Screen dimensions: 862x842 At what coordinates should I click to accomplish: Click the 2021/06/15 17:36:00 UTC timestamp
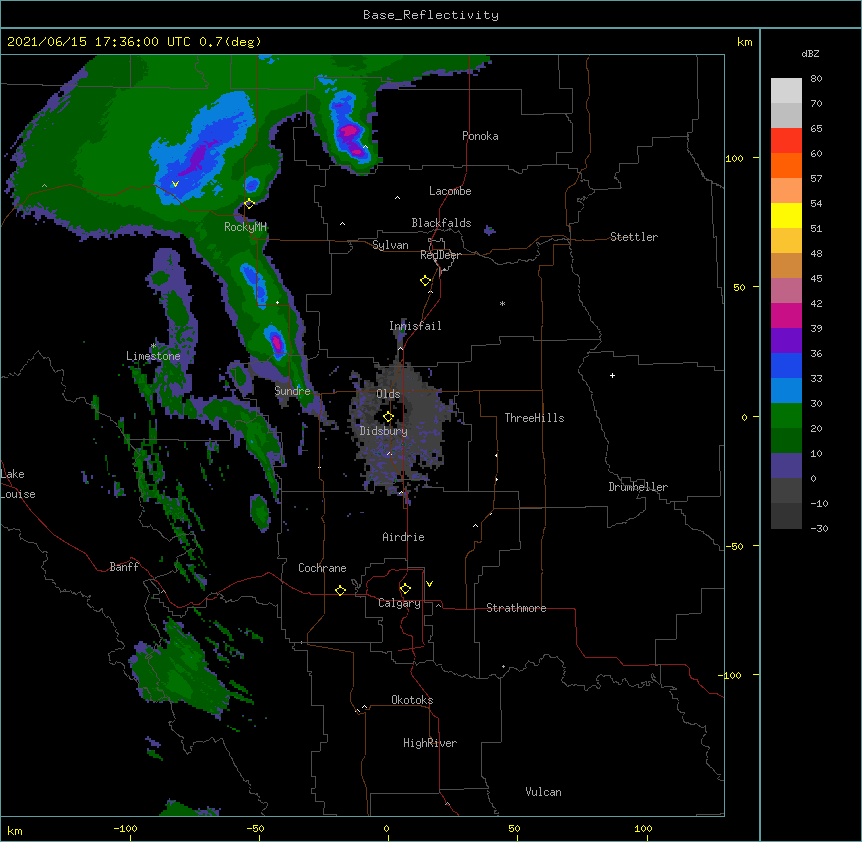[x=99, y=42]
